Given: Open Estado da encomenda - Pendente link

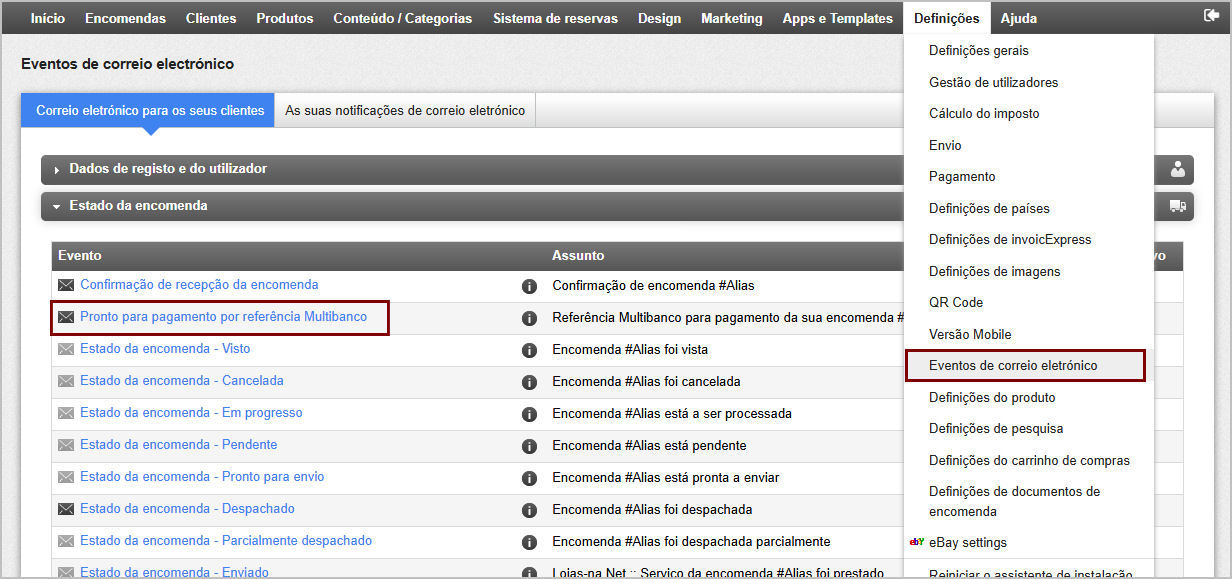Looking at the screenshot, I should tap(179, 445).
